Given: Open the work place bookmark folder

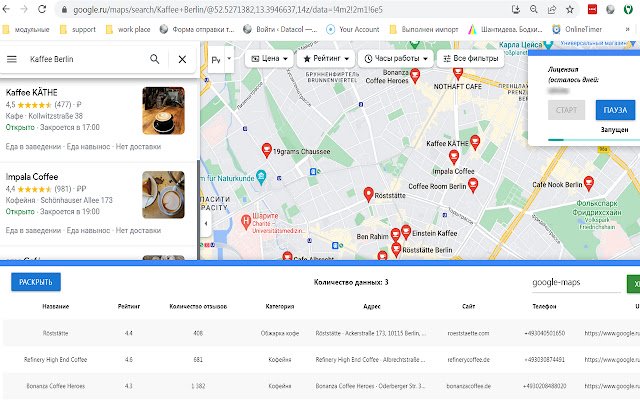Looking at the screenshot, I should click(x=128, y=29).
